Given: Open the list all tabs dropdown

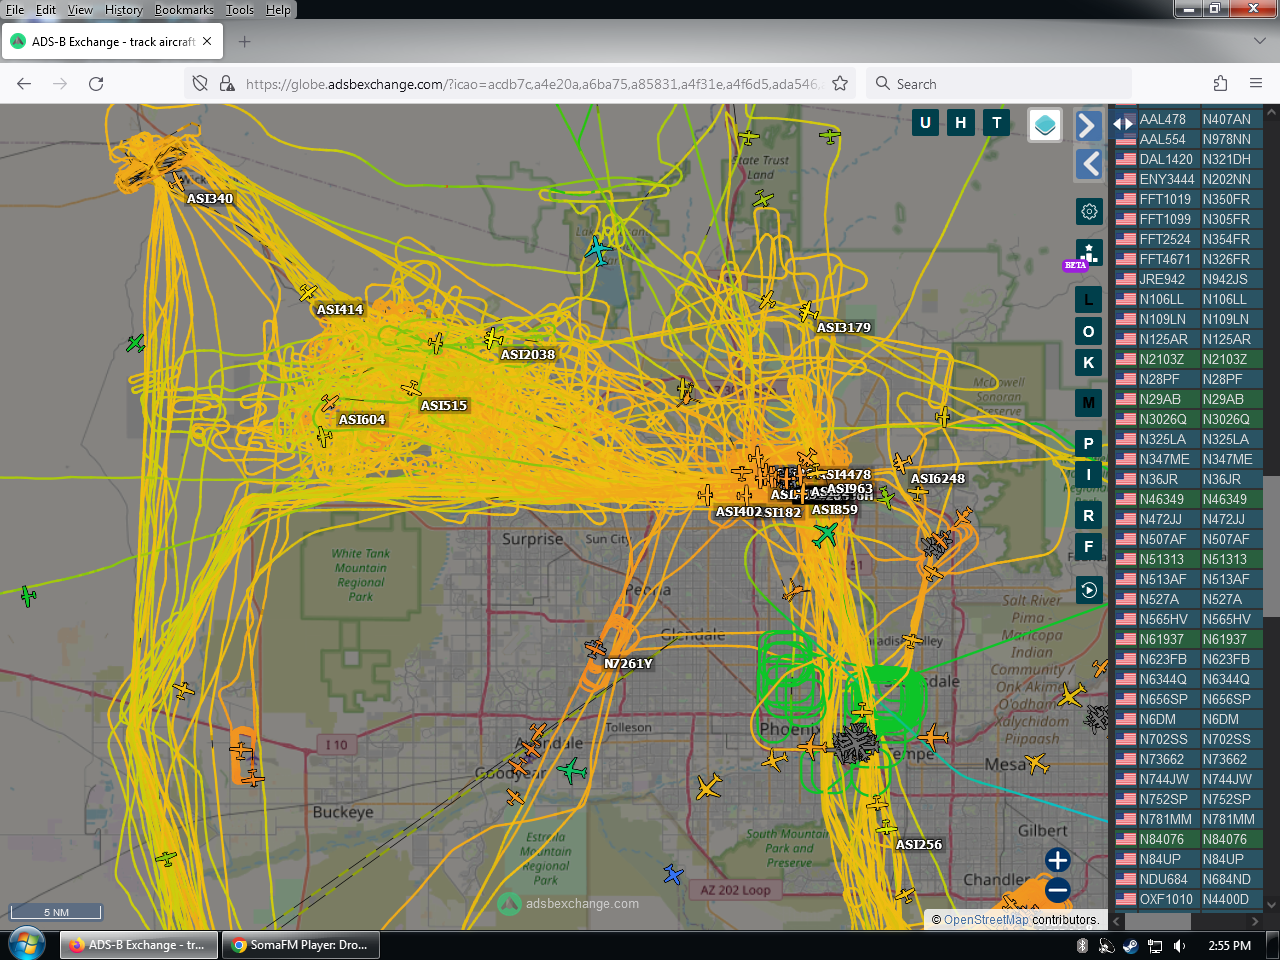Looking at the screenshot, I should (1259, 41).
